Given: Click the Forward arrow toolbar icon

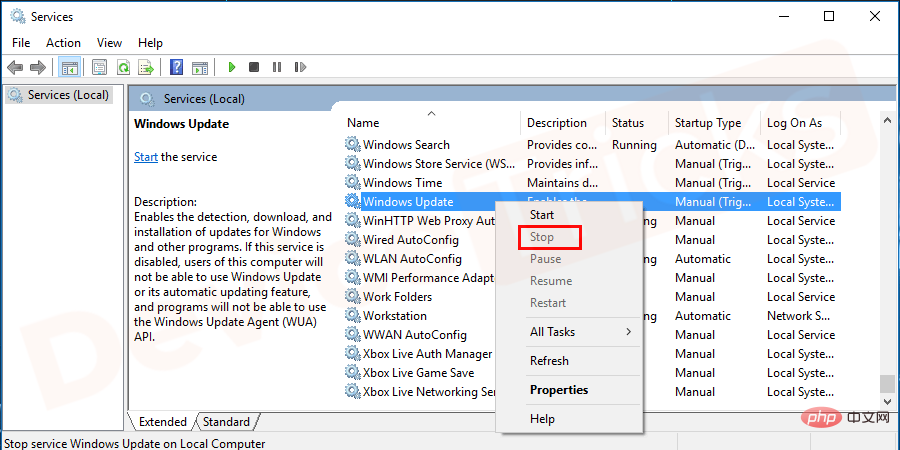Looking at the screenshot, I should tap(38, 68).
